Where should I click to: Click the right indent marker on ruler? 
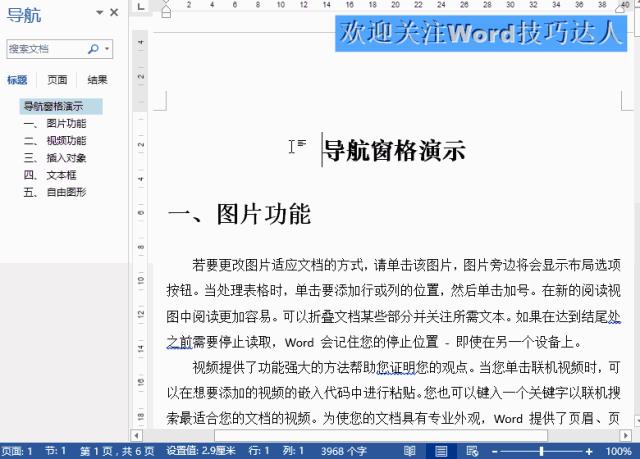(622, 7)
